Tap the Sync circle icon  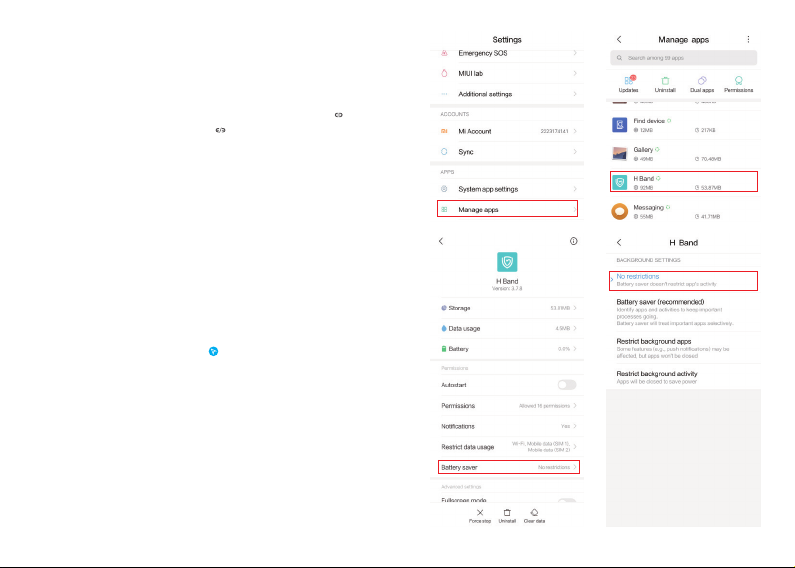pyautogui.click(x=444, y=152)
